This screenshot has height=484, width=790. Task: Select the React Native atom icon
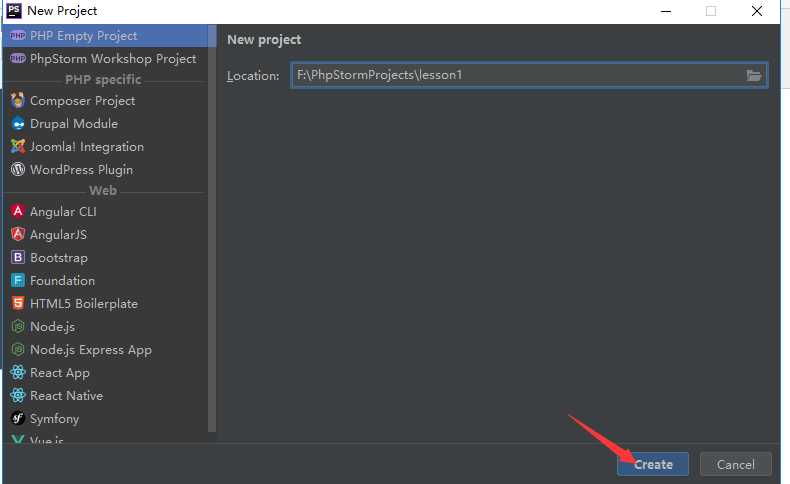18,395
